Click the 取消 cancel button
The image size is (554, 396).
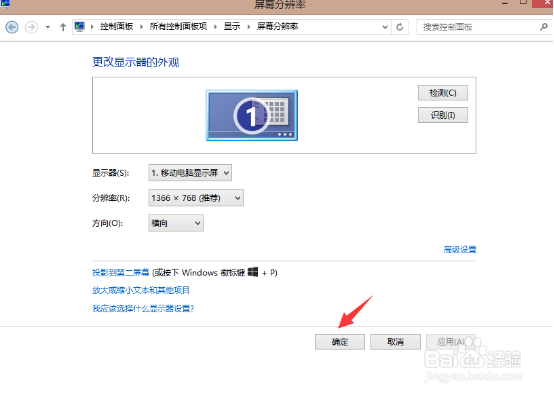395,342
